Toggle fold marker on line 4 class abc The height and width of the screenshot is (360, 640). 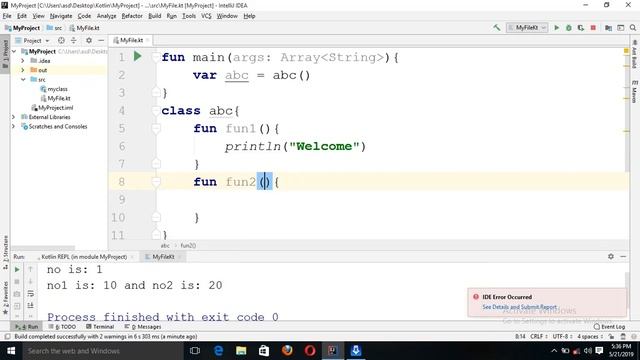click(x=156, y=110)
